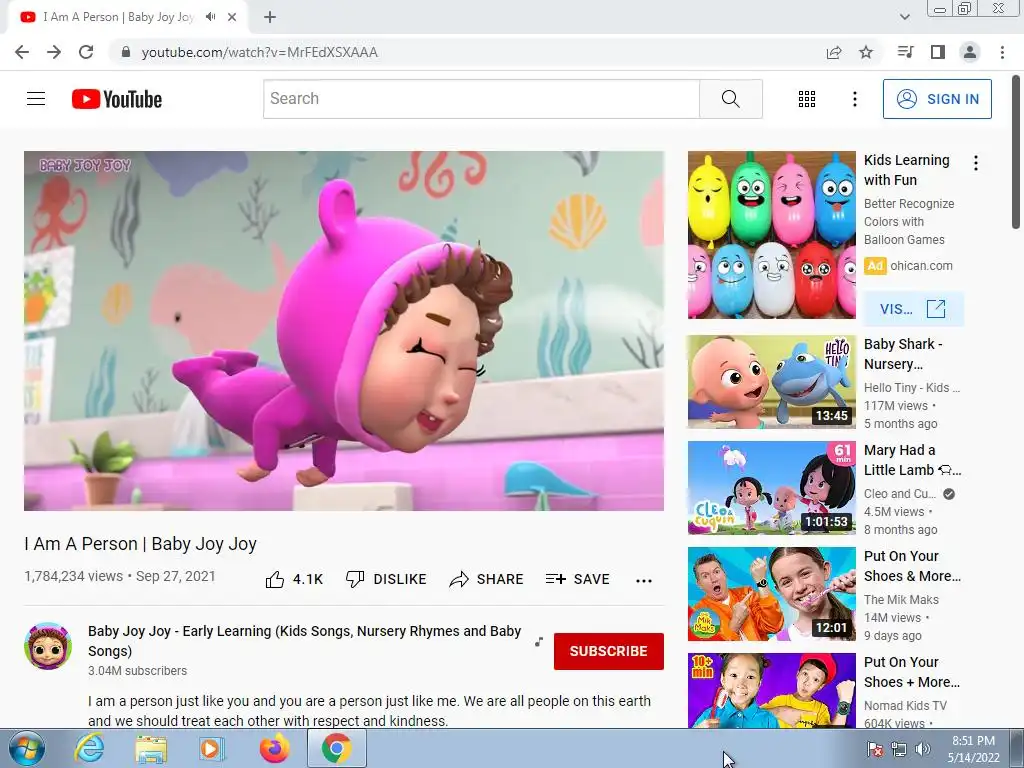Reload the YouTube page

coord(86,52)
